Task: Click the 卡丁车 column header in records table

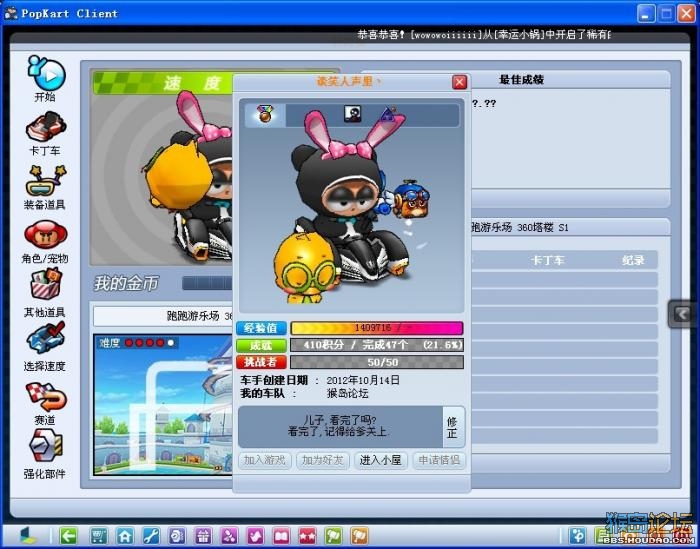Action: (x=547, y=260)
